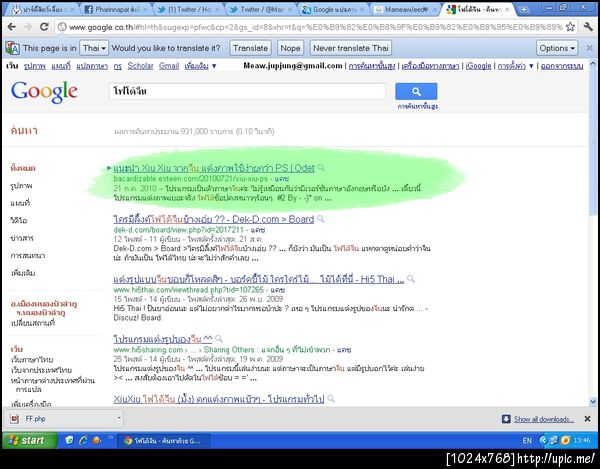Reload the page with the refresh icon
600x469 pixels.
point(44,27)
